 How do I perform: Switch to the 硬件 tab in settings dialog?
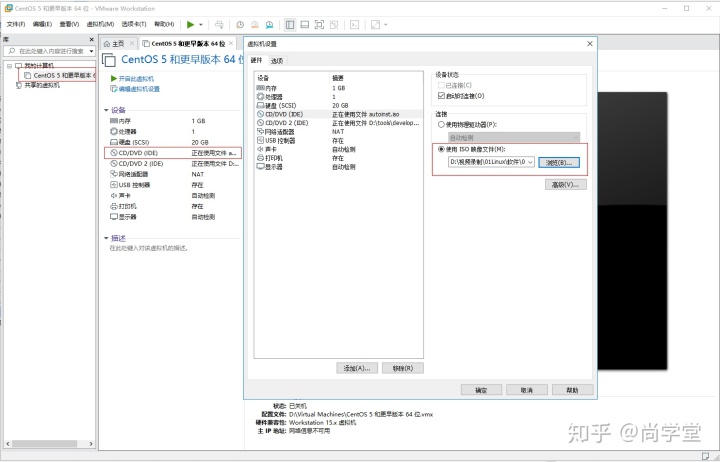click(x=257, y=60)
